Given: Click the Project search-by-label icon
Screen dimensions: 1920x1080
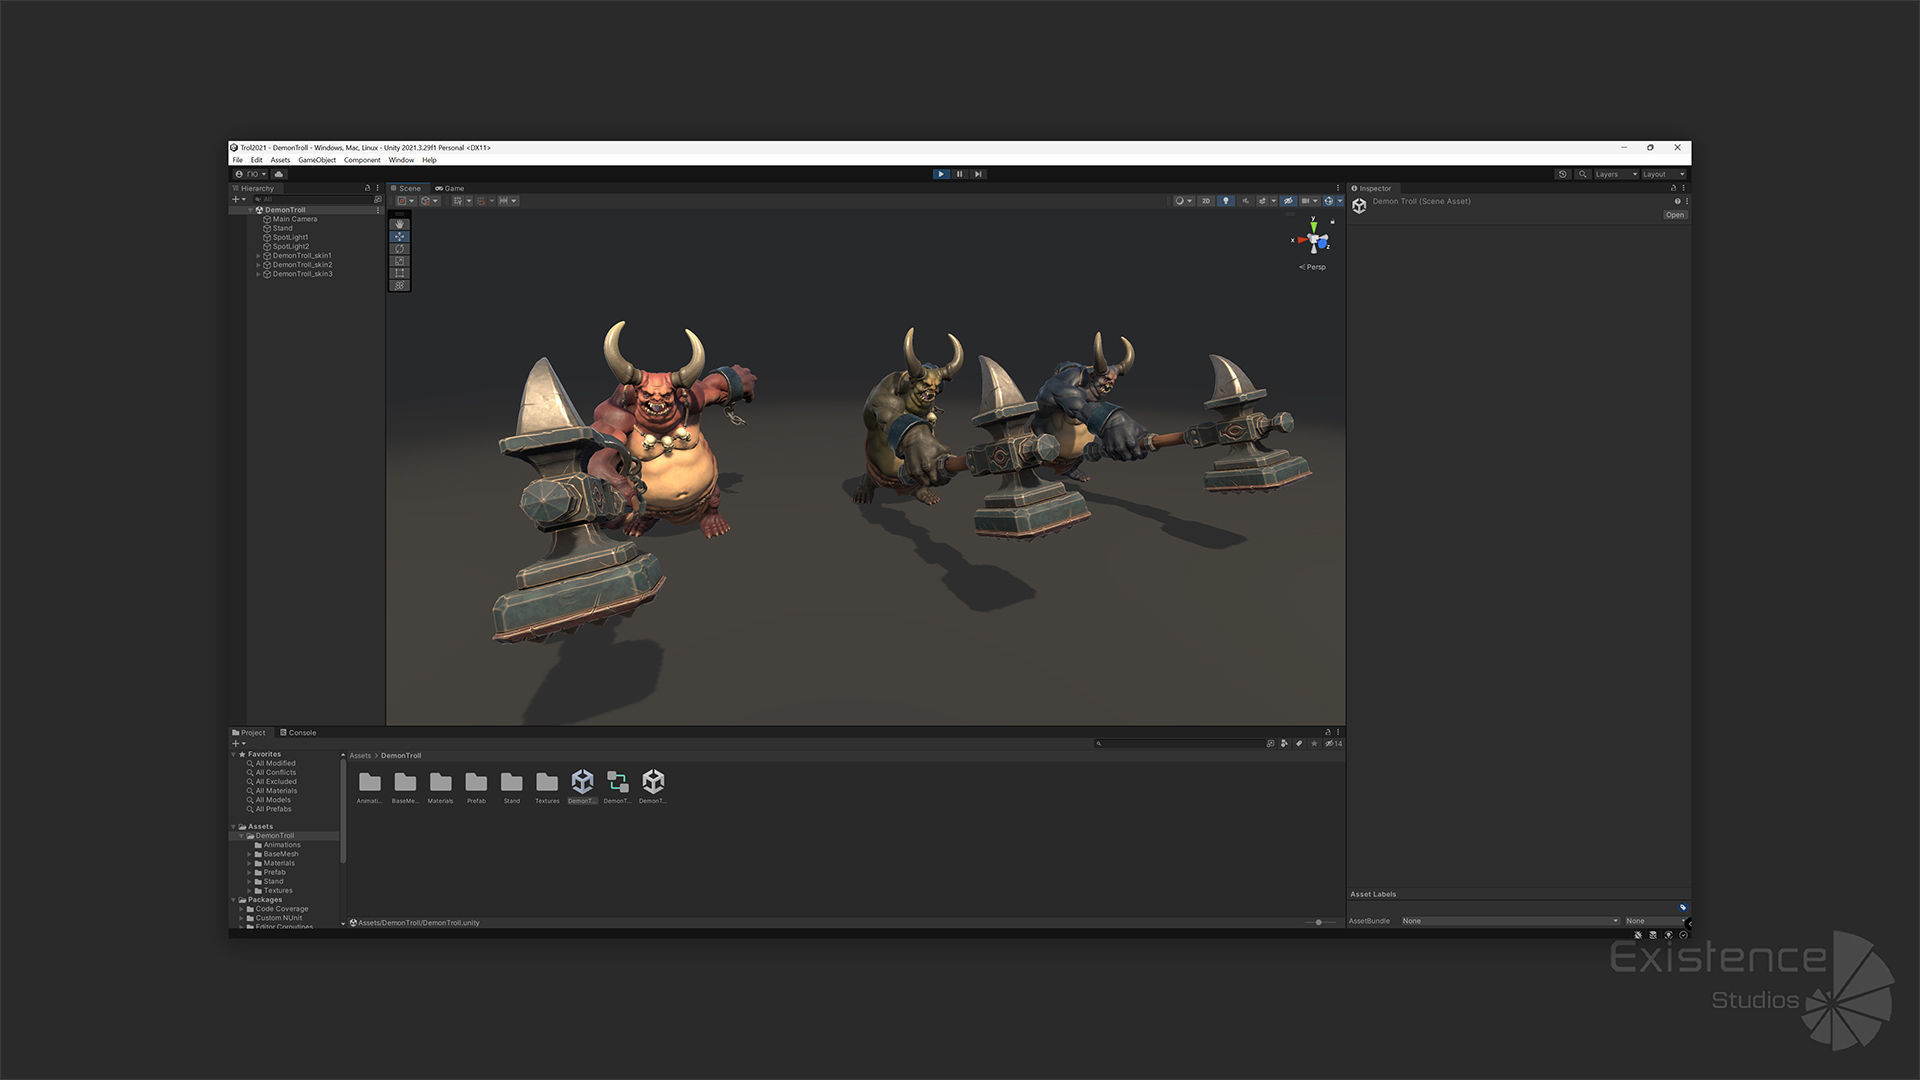Looking at the screenshot, I should 1299,743.
